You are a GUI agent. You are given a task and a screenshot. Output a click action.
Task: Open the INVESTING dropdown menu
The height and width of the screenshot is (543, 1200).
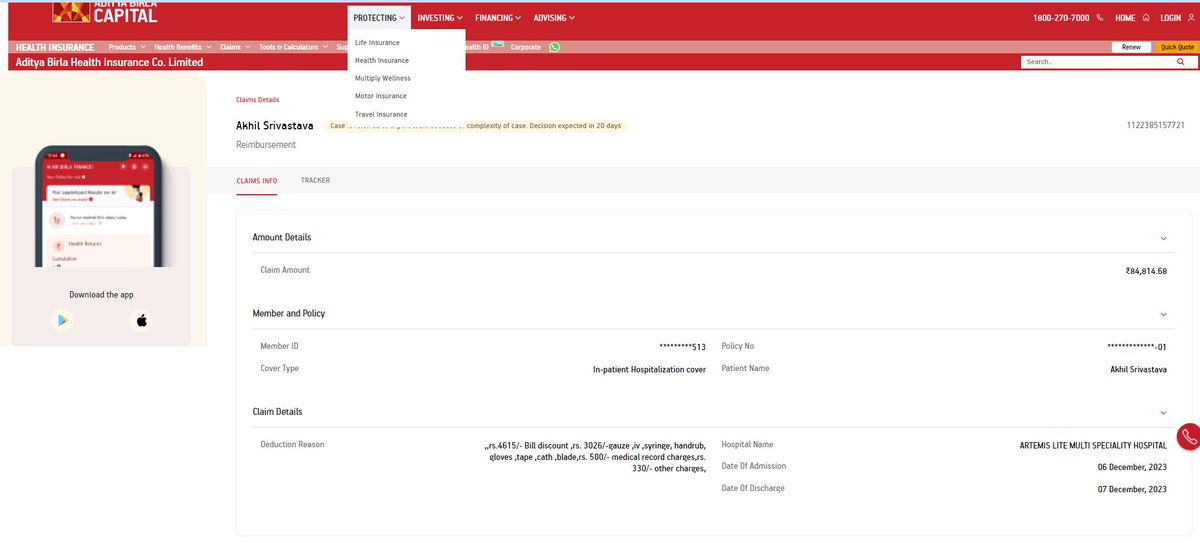click(440, 18)
